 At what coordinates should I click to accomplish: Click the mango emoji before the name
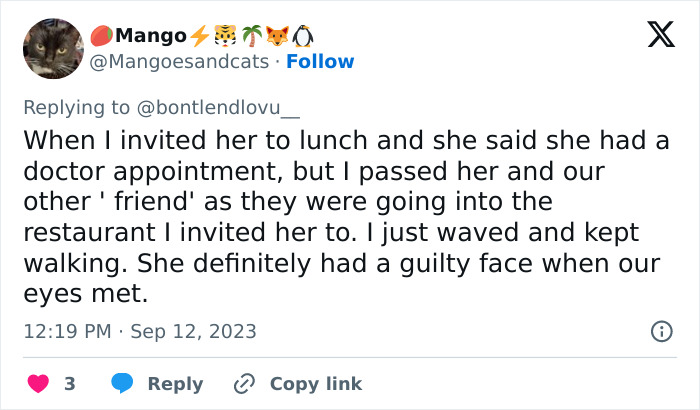[x=103, y=36]
